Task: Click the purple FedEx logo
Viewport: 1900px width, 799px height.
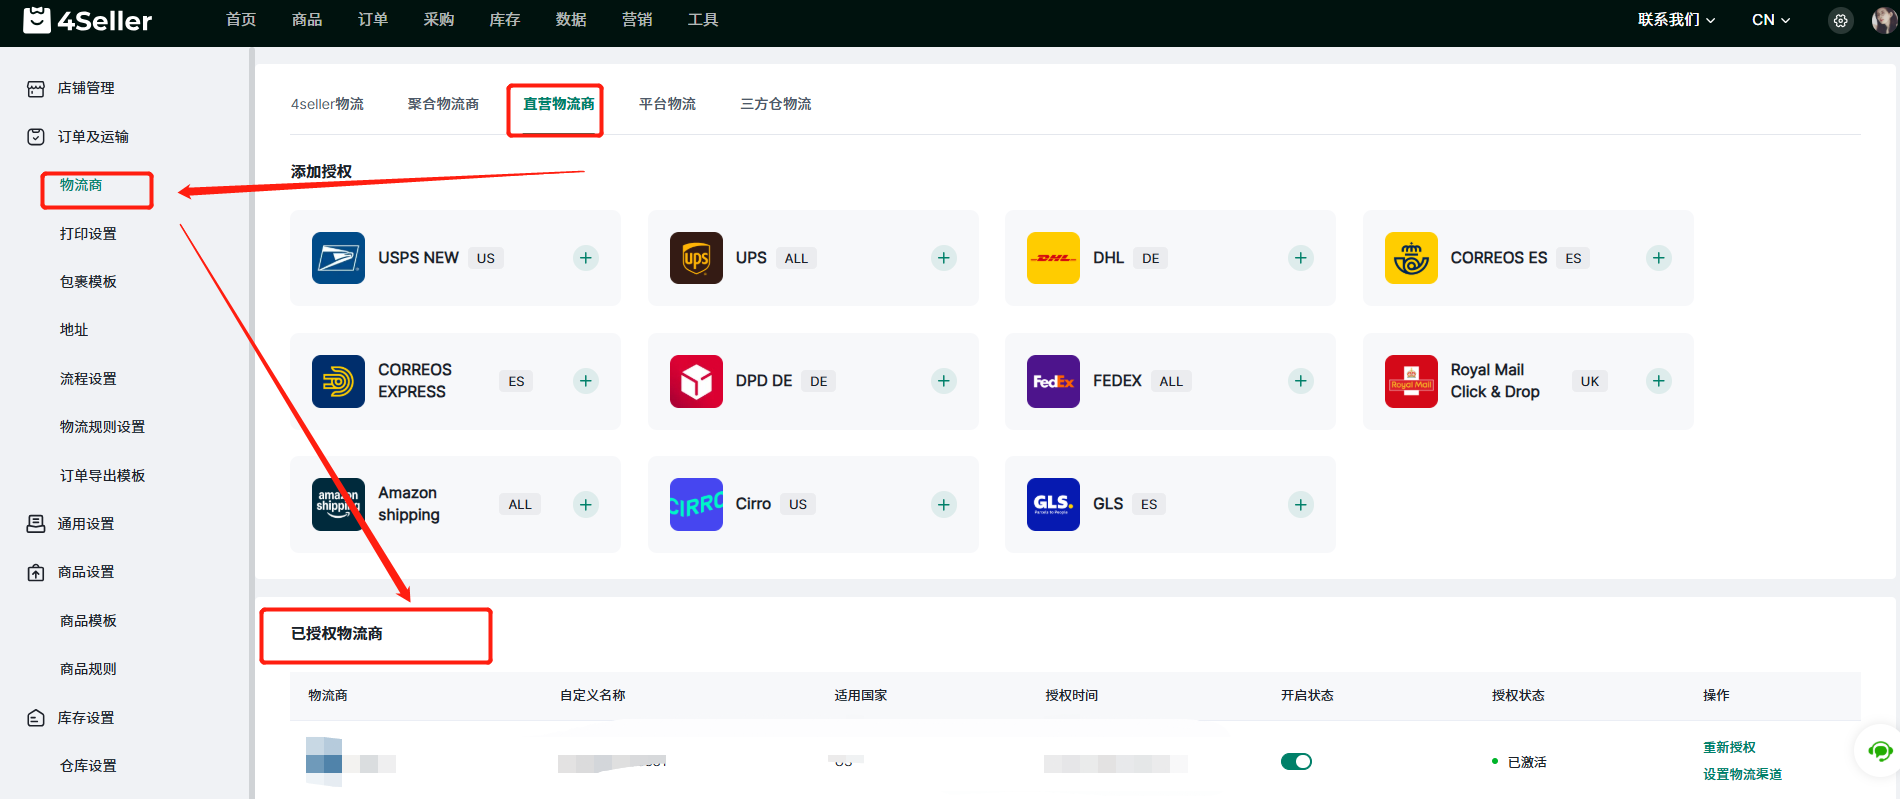Action: coord(1053,381)
